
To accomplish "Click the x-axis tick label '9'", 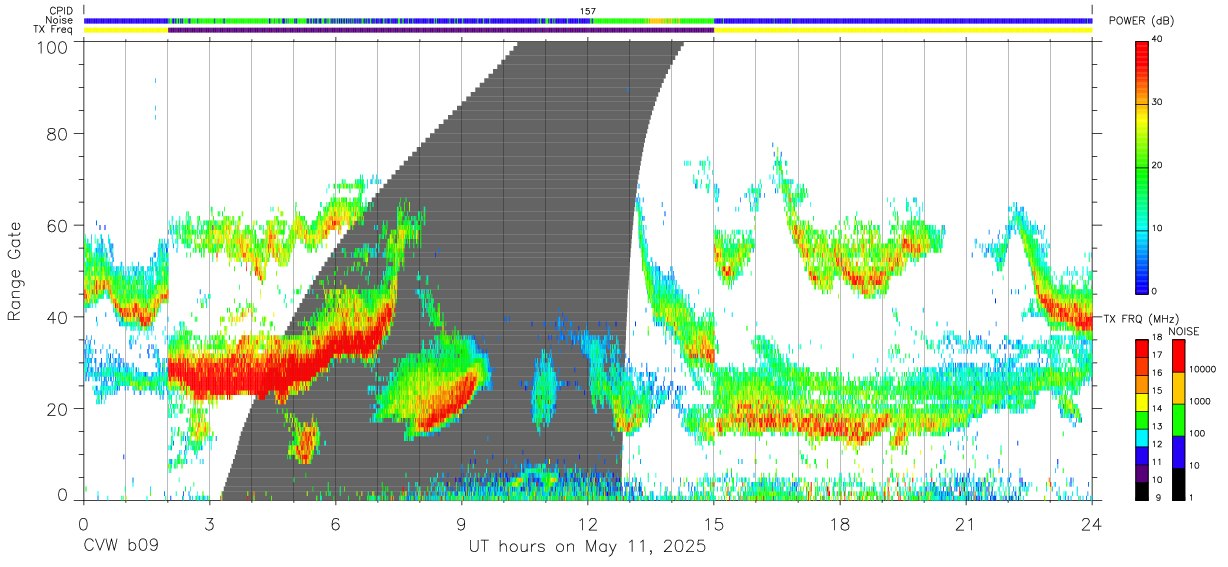I will (462, 524).
